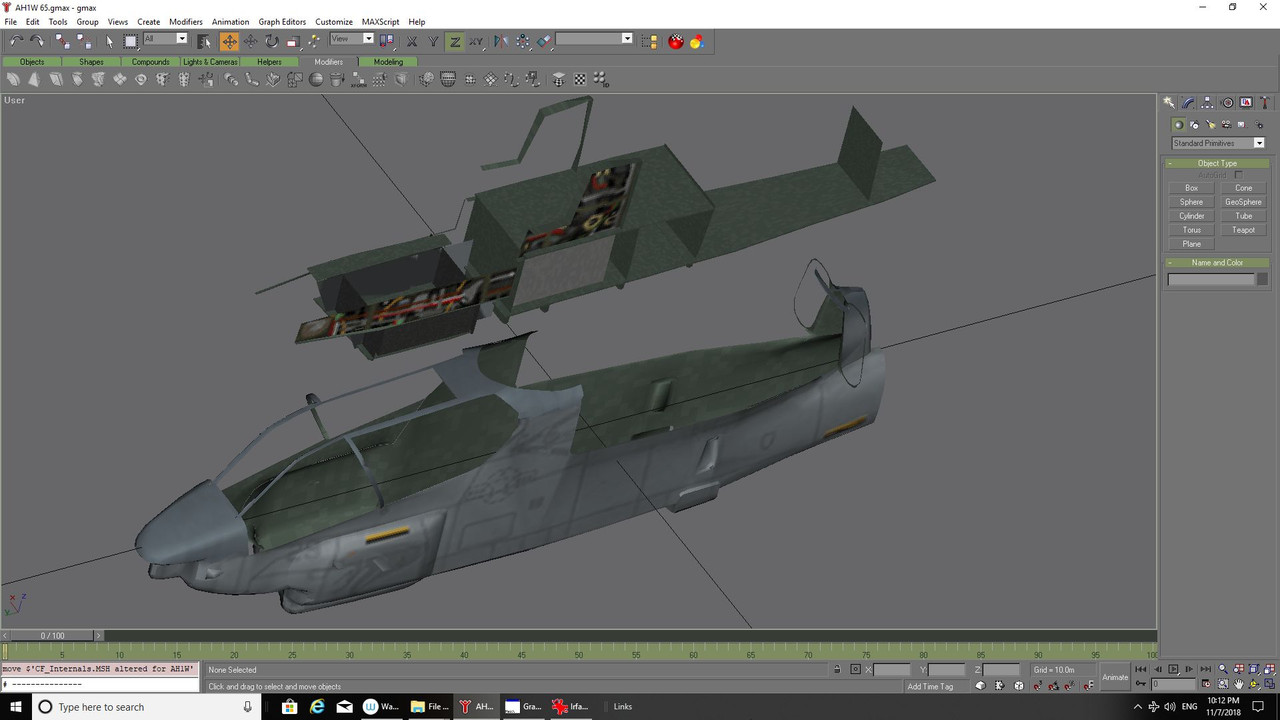Click the Undo arrow in main toolbar
Screen dimensions: 1280x720
[17, 41]
